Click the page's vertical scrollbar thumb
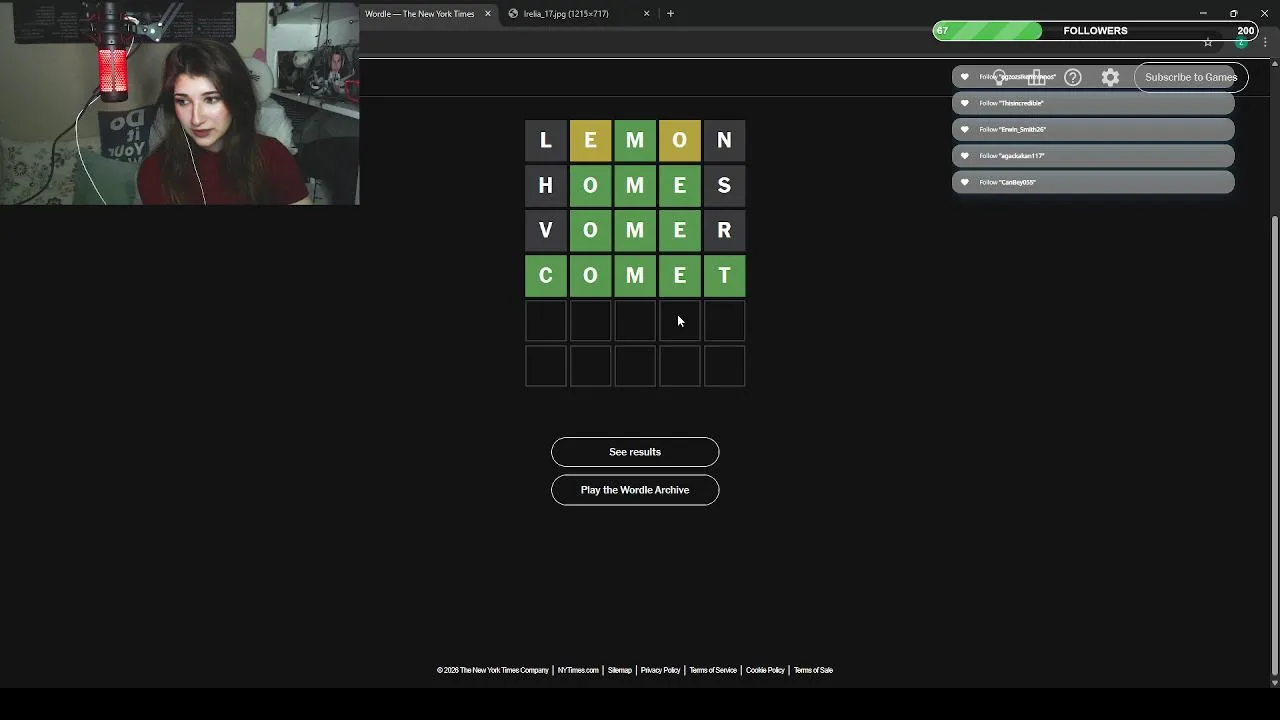The height and width of the screenshot is (720, 1280). pos(1274,444)
